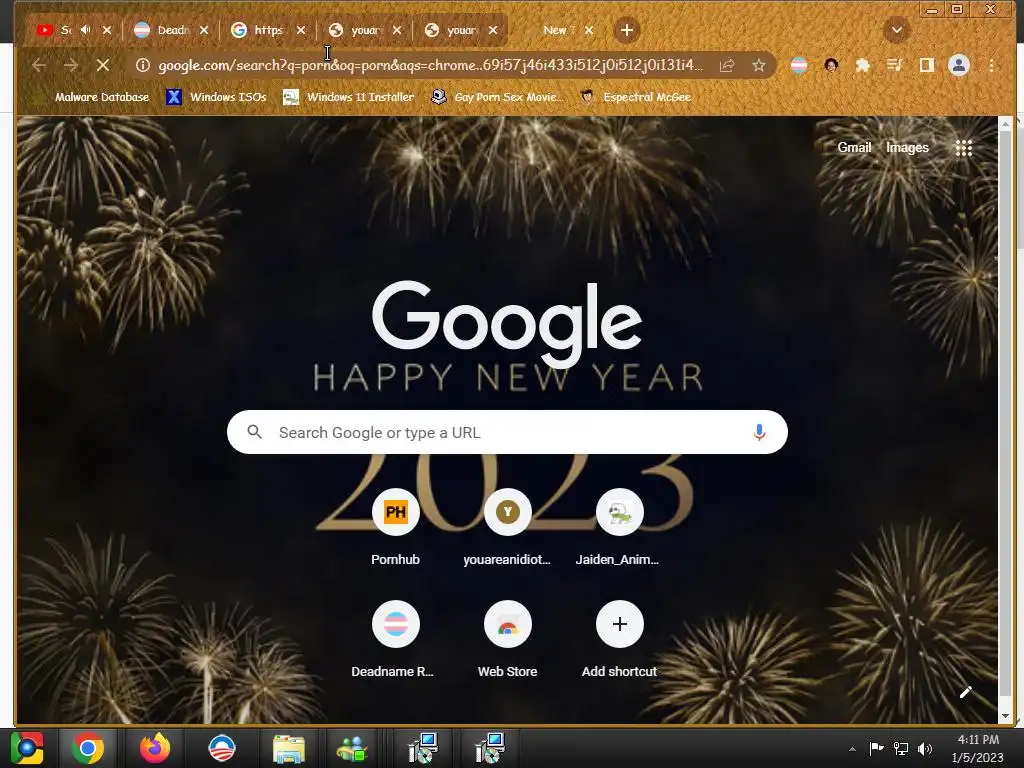The width and height of the screenshot is (1024, 768).
Task: Customize this page with the pencil icon
Action: click(966, 692)
